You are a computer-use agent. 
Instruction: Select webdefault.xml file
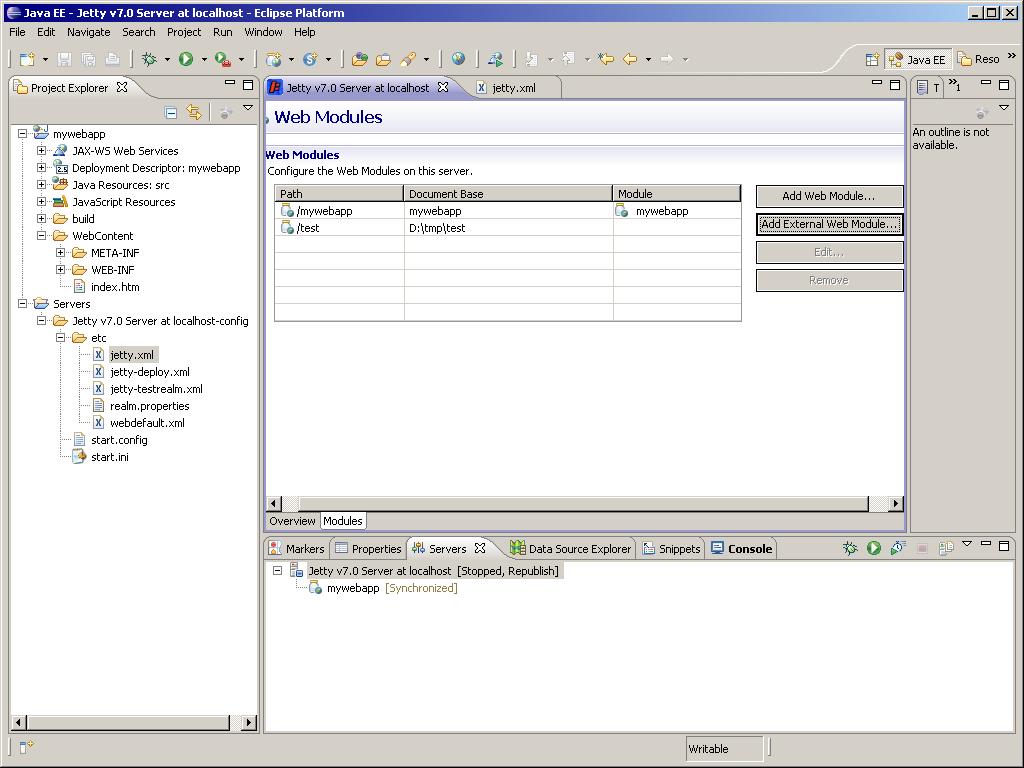147,423
